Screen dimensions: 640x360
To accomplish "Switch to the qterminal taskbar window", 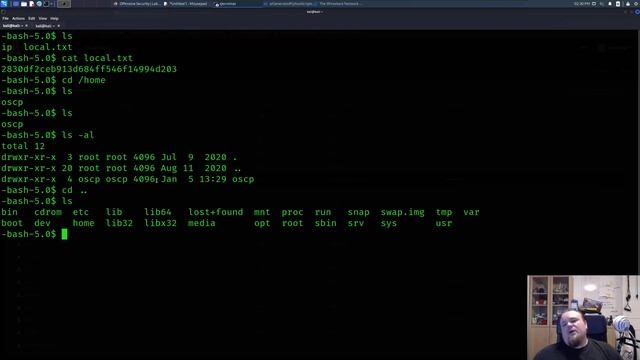I will pyautogui.click(x=237, y=4).
